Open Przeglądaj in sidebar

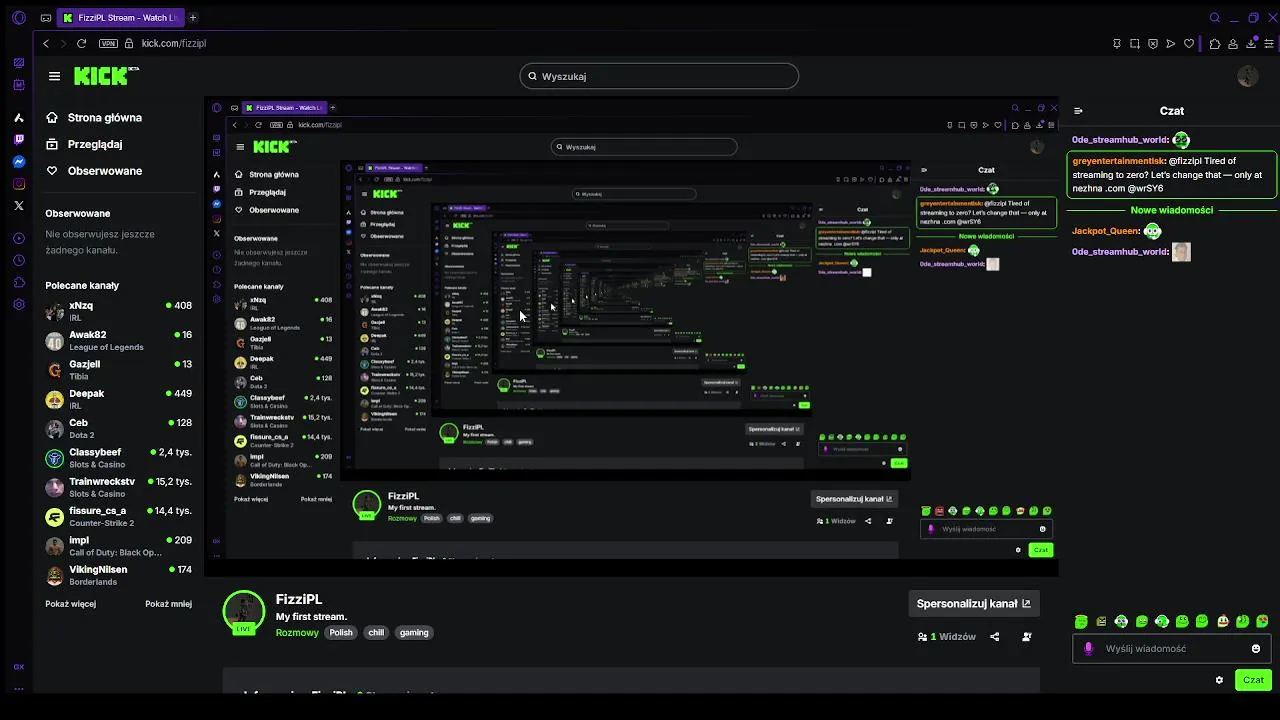[x=84, y=144]
